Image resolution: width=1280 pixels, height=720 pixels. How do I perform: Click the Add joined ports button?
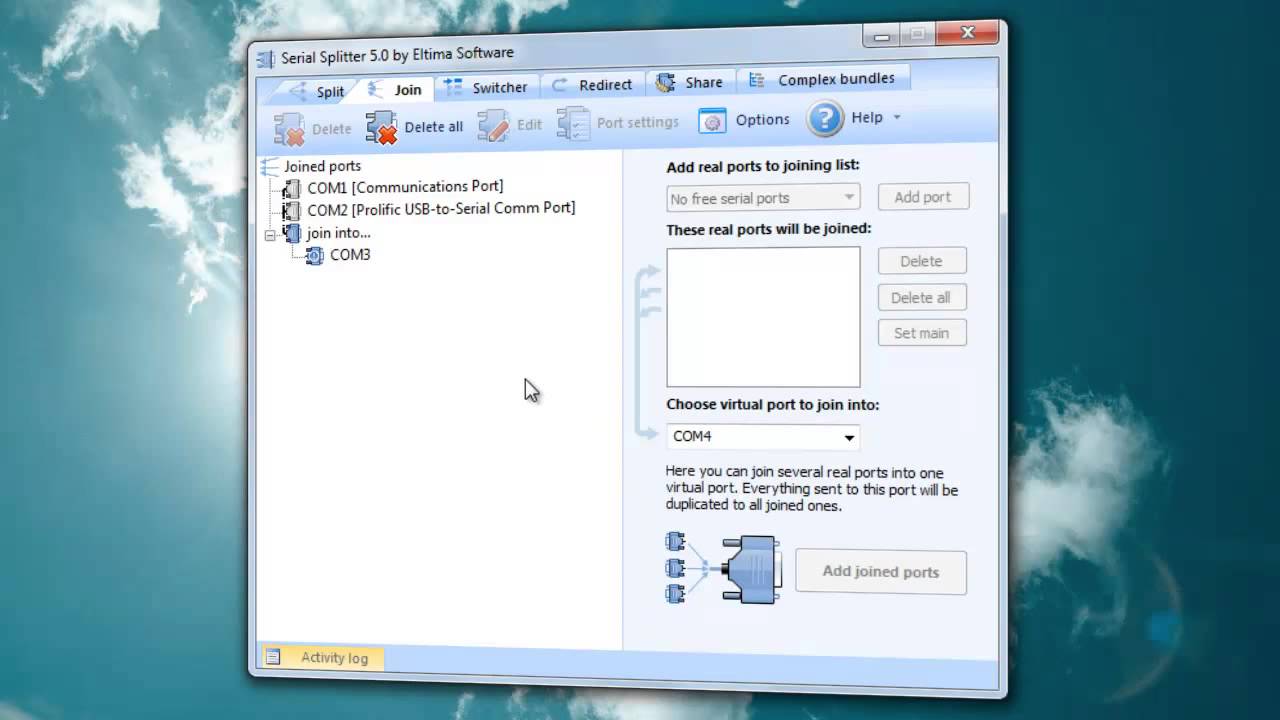[881, 572]
